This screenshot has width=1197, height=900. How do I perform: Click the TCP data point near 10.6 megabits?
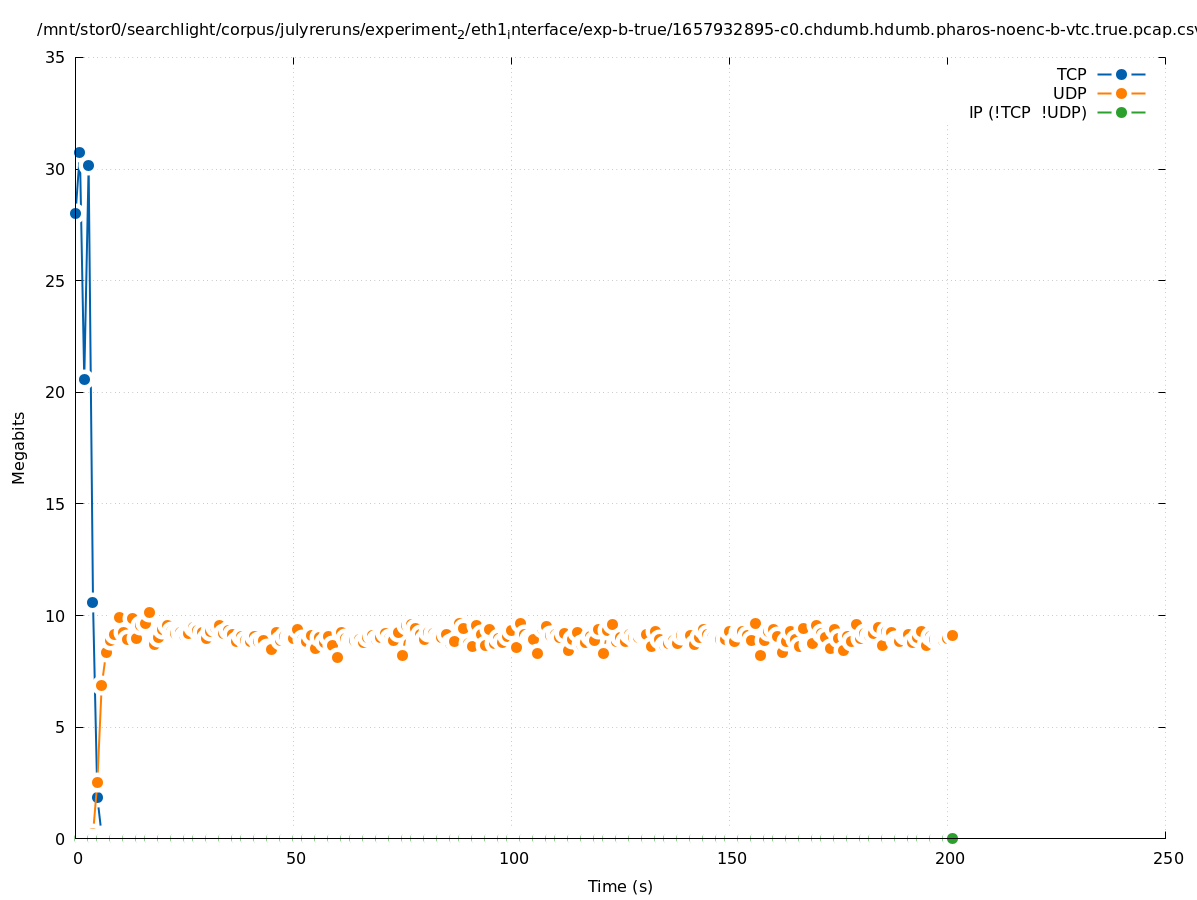(x=92, y=602)
